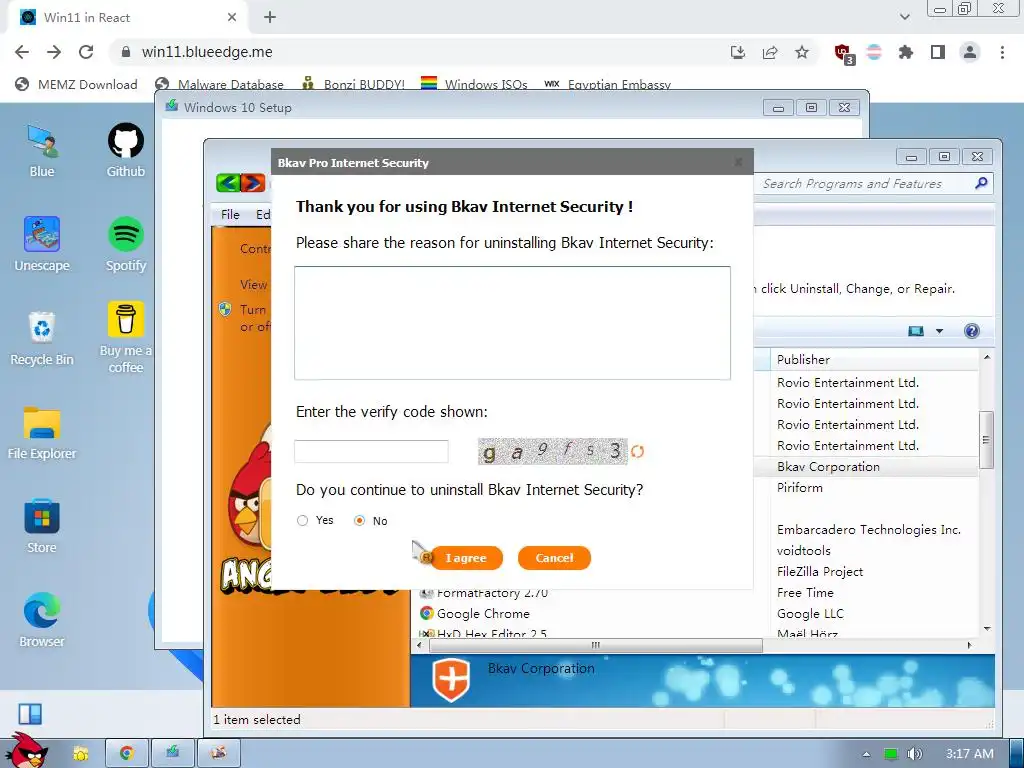This screenshot has width=1024, height=768.
Task: Click the browser share icon
Action: [x=770, y=52]
